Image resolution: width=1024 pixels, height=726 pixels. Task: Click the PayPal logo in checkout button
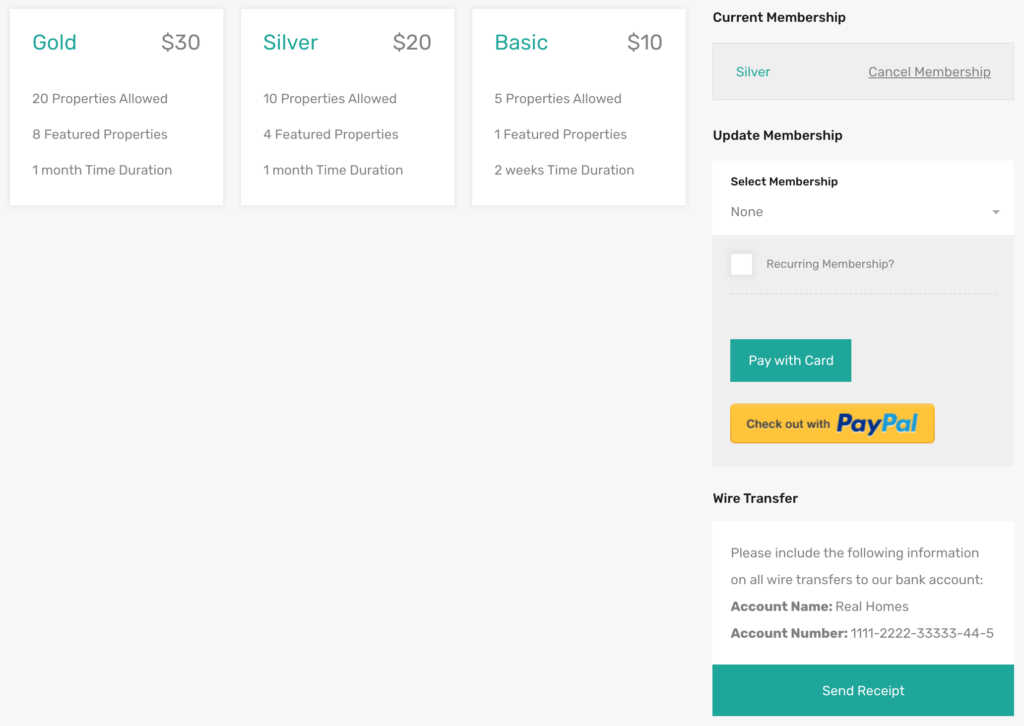pyautogui.click(x=877, y=424)
